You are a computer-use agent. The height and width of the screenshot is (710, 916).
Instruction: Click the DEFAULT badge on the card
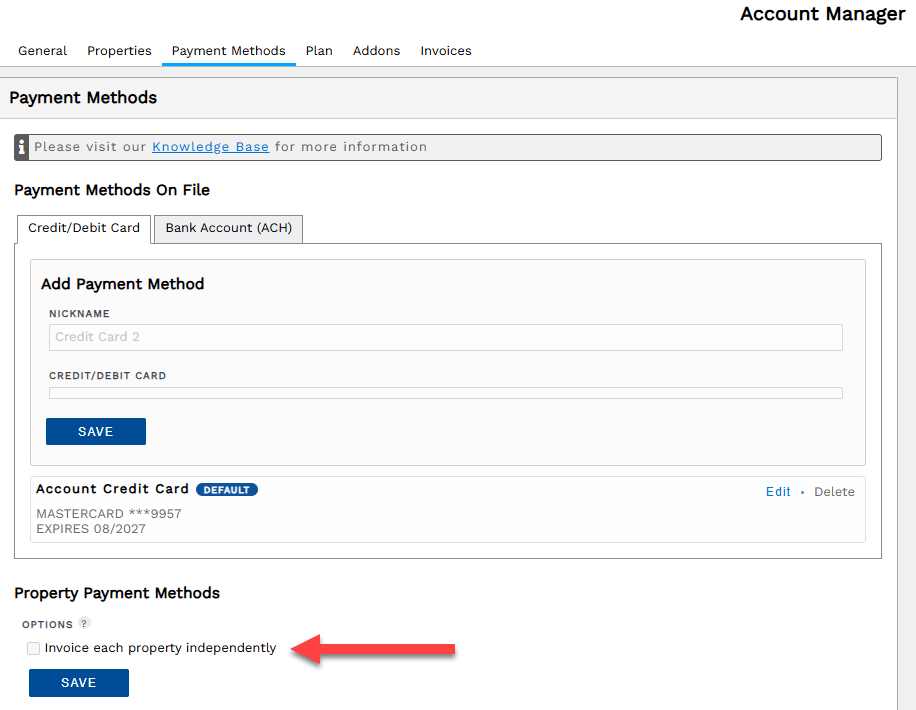click(x=227, y=490)
